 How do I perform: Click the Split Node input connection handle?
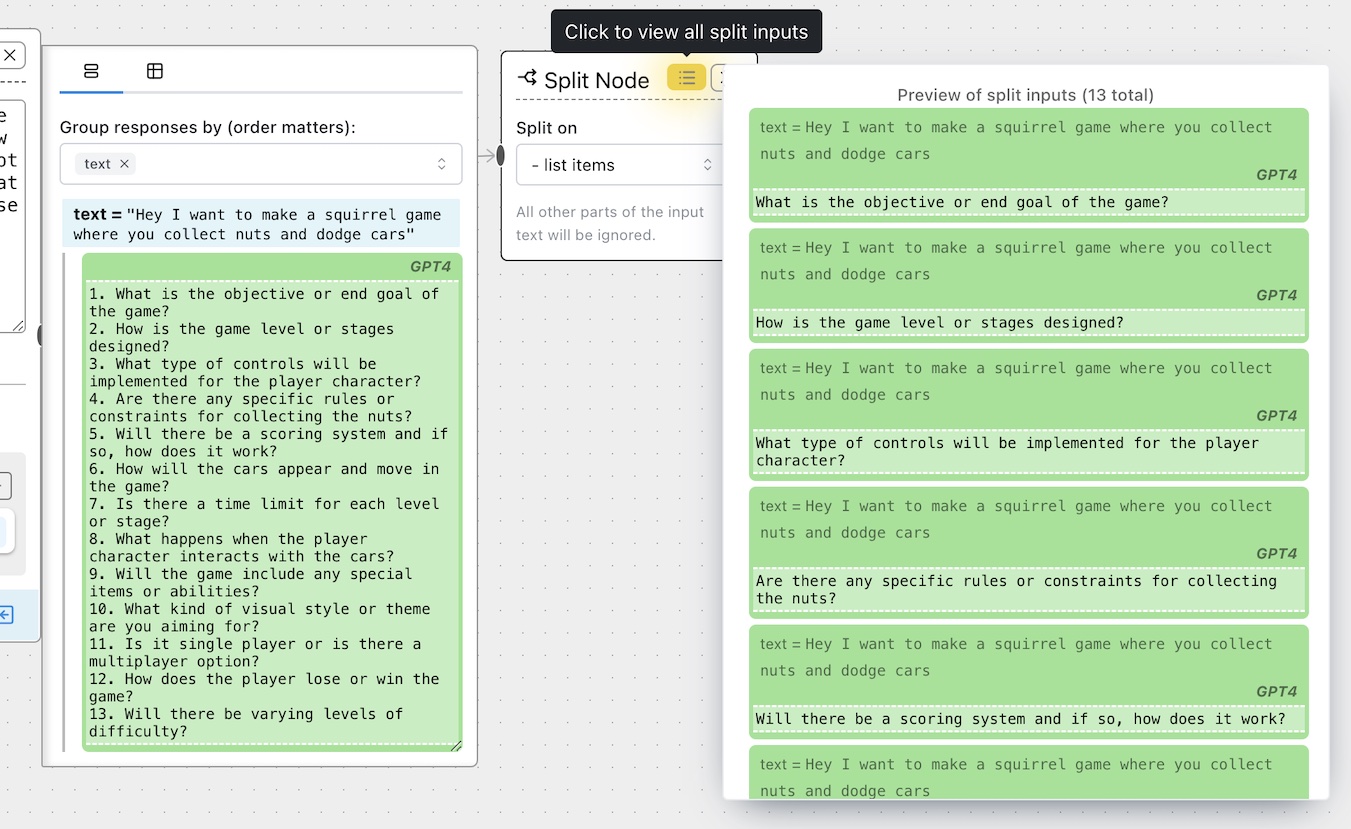pos(501,155)
